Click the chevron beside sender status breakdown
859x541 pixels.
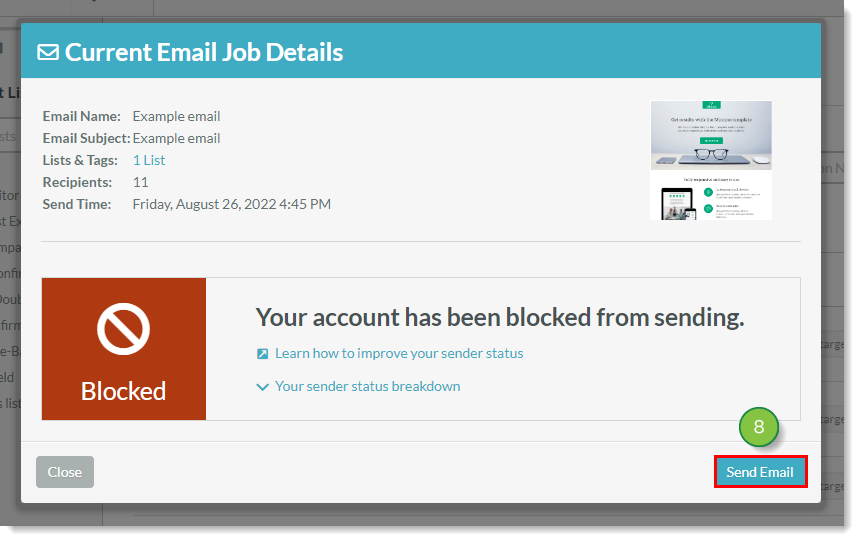pos(263,387)
